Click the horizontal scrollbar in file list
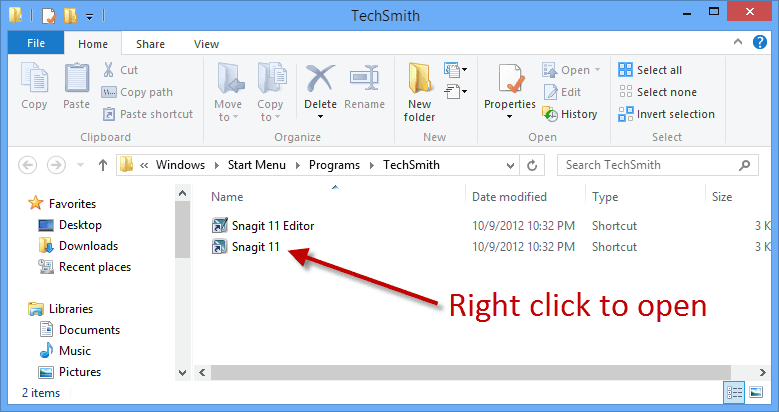 click(x=470, y=372)
